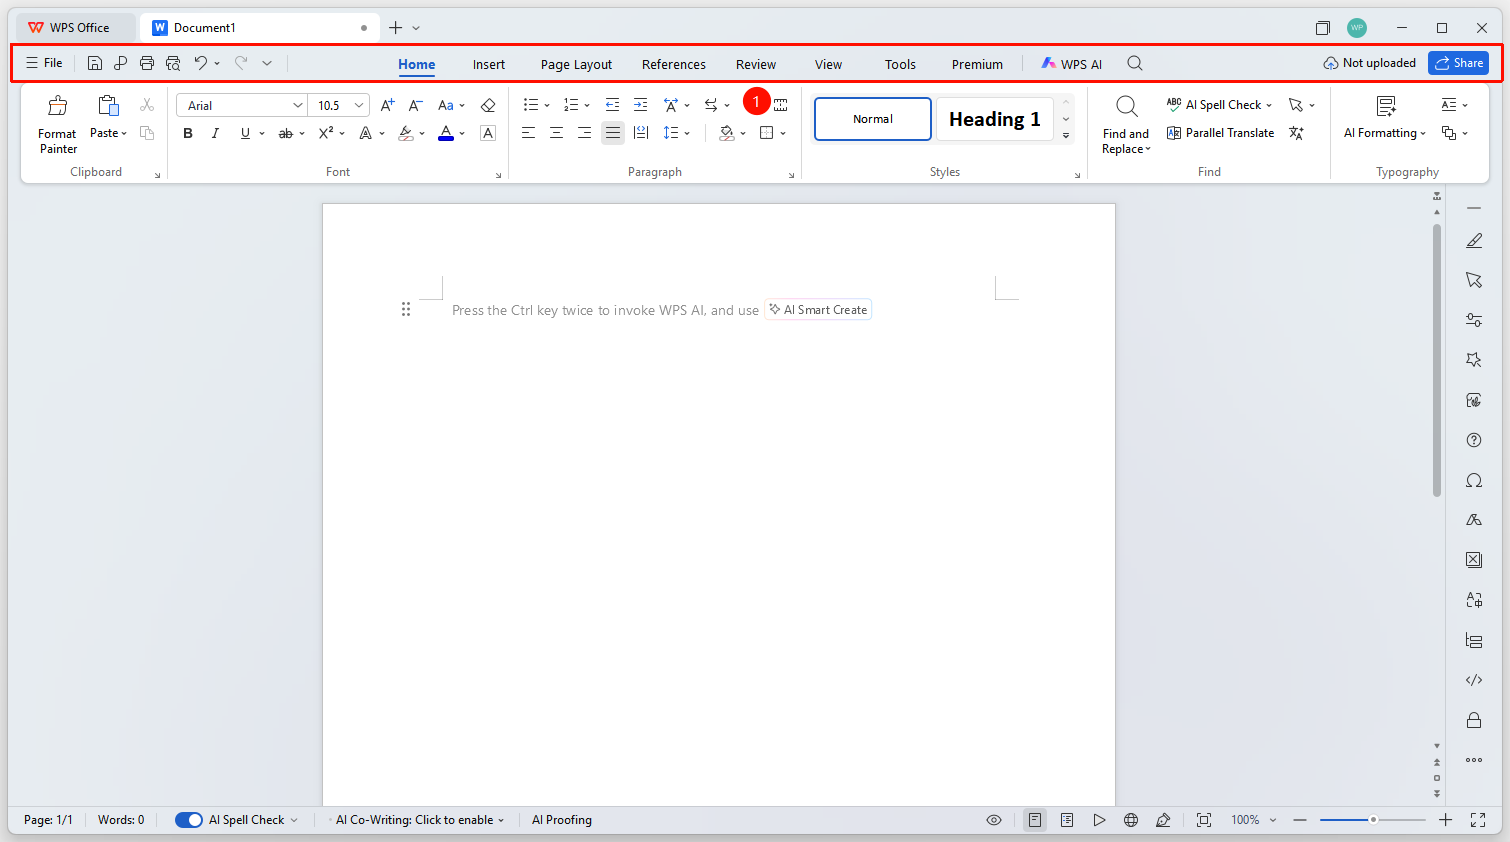Select the Heading 1 style
Viewport: 1510px width, 842px height.
click(994, 119)
